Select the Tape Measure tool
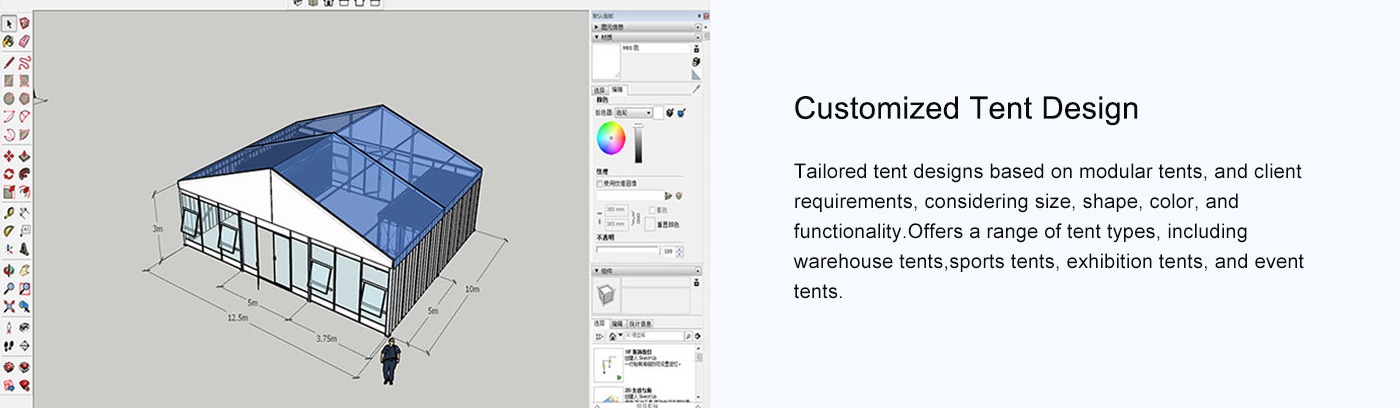The image size is (1400, 408). pos(9,212)
